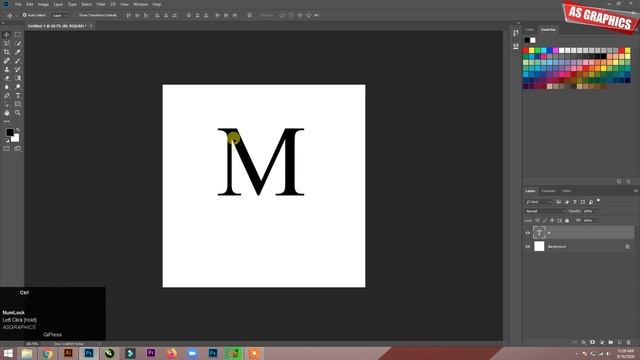Open the Magic Wand quick selection tool
Screen dimensions: 640x360
click(x=18, y=43)
